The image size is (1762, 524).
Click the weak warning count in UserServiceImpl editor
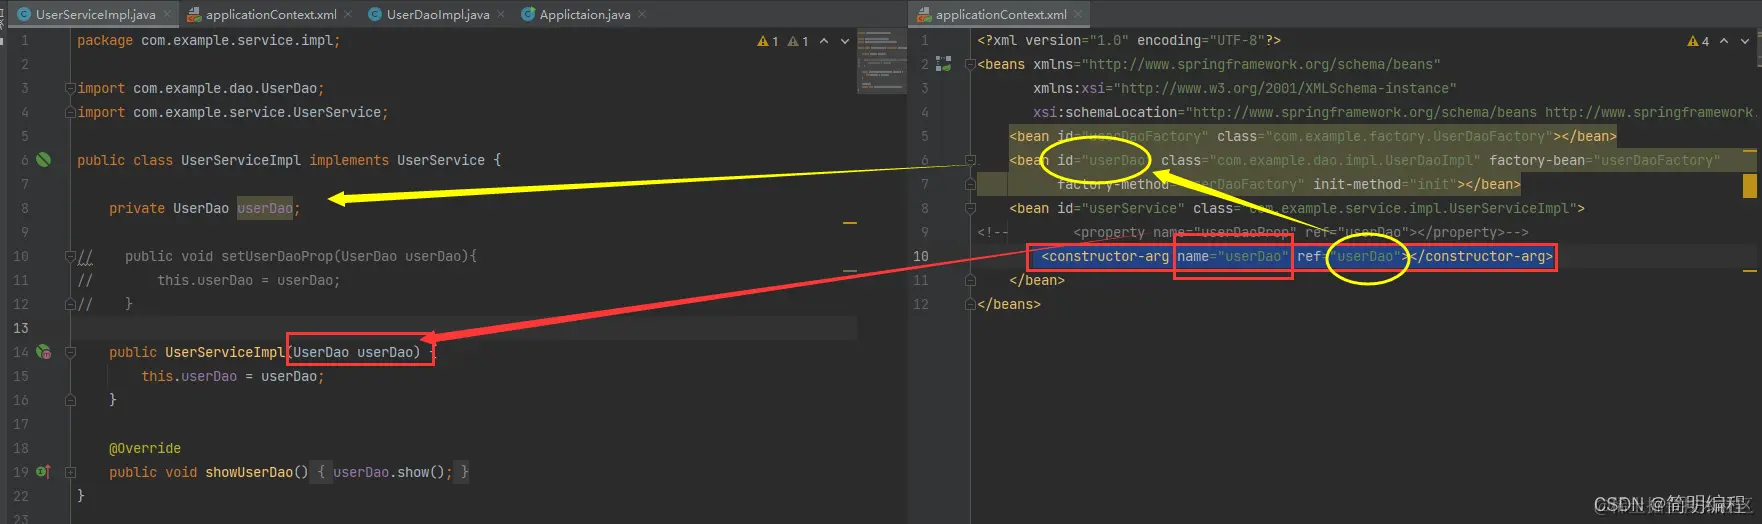[797, 41]
